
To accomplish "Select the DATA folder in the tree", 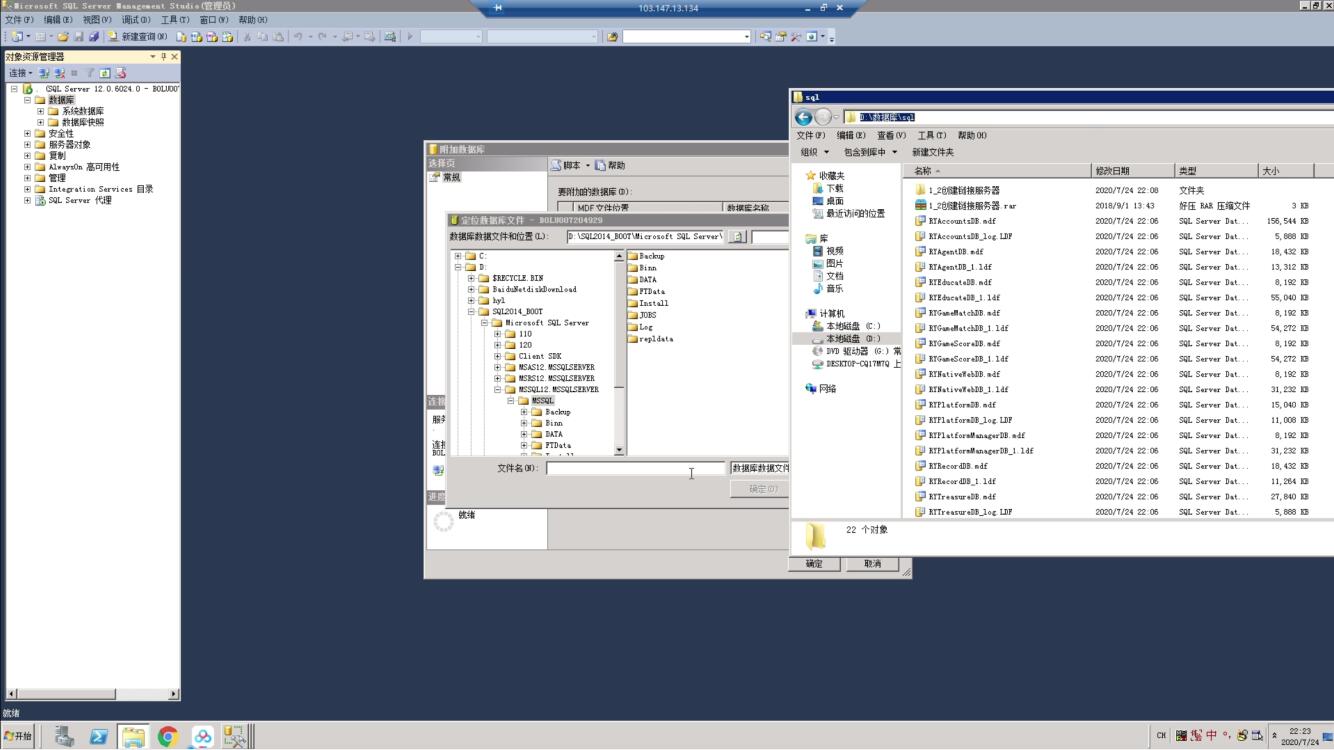I will [553, 435].
